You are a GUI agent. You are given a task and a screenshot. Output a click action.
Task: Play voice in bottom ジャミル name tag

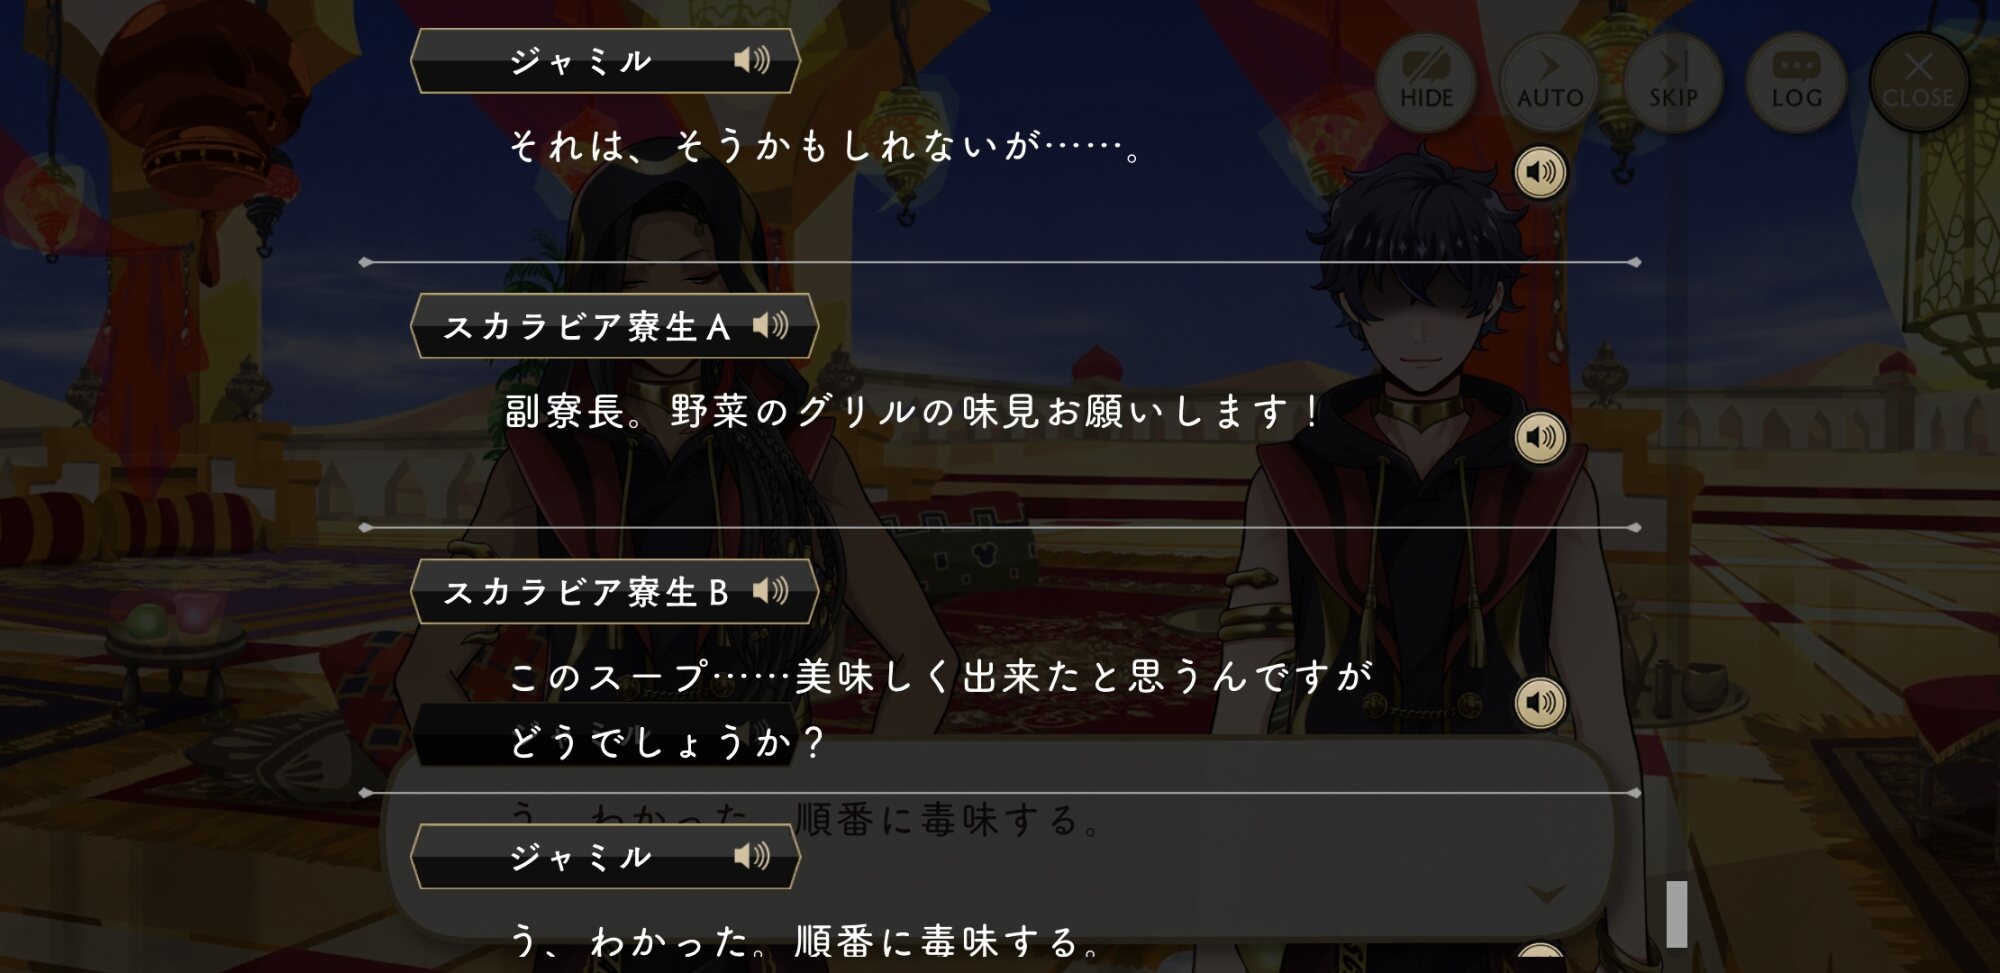click(752, 856)
